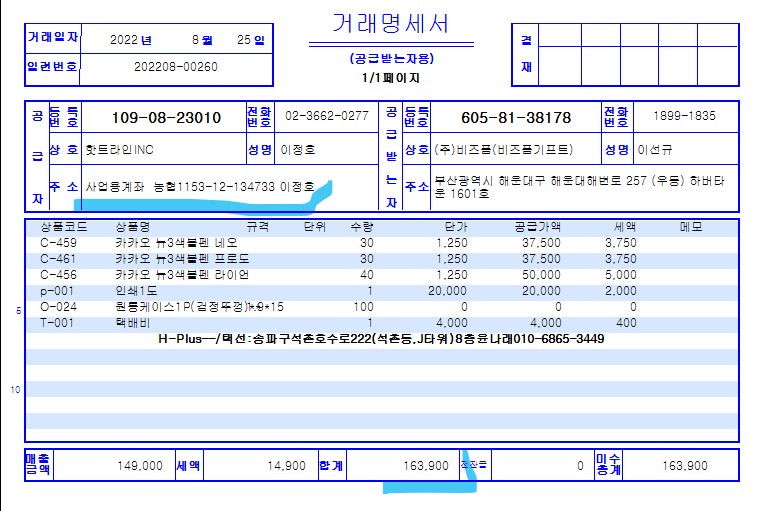Click supplier phone number 02-3662-0277
This screenshot has width=770, height=511.
(x=326, y=116)
